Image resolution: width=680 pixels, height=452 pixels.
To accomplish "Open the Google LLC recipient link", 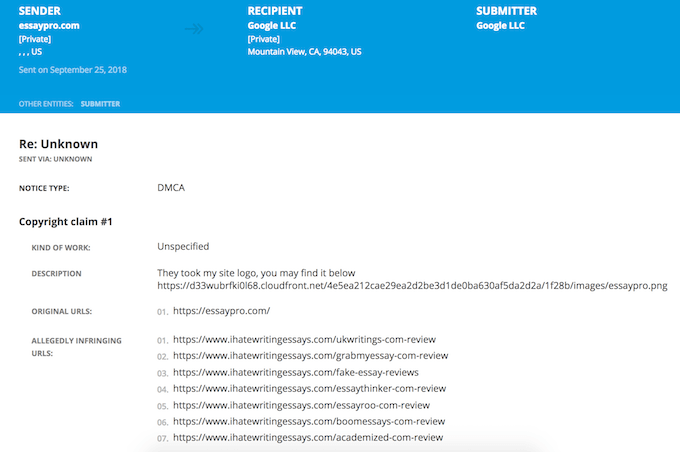I will [x=271, y=26].
